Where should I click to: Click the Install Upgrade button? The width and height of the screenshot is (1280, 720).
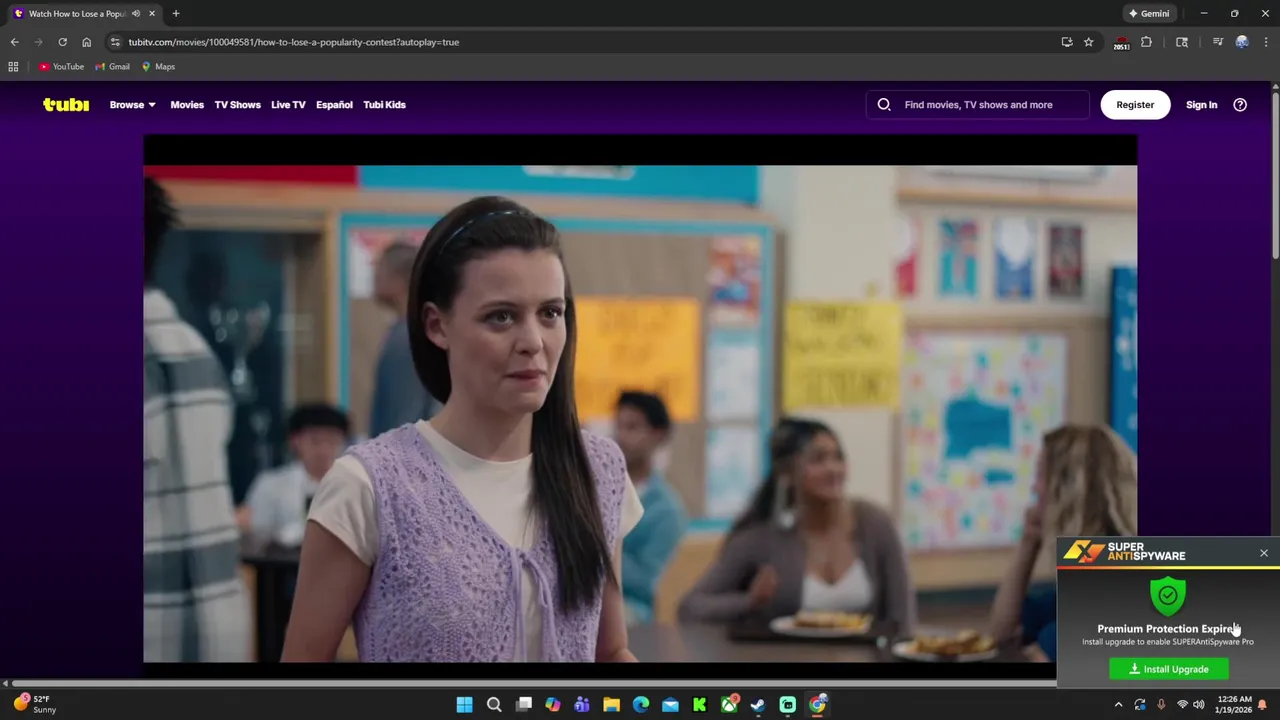point(1169,669)
